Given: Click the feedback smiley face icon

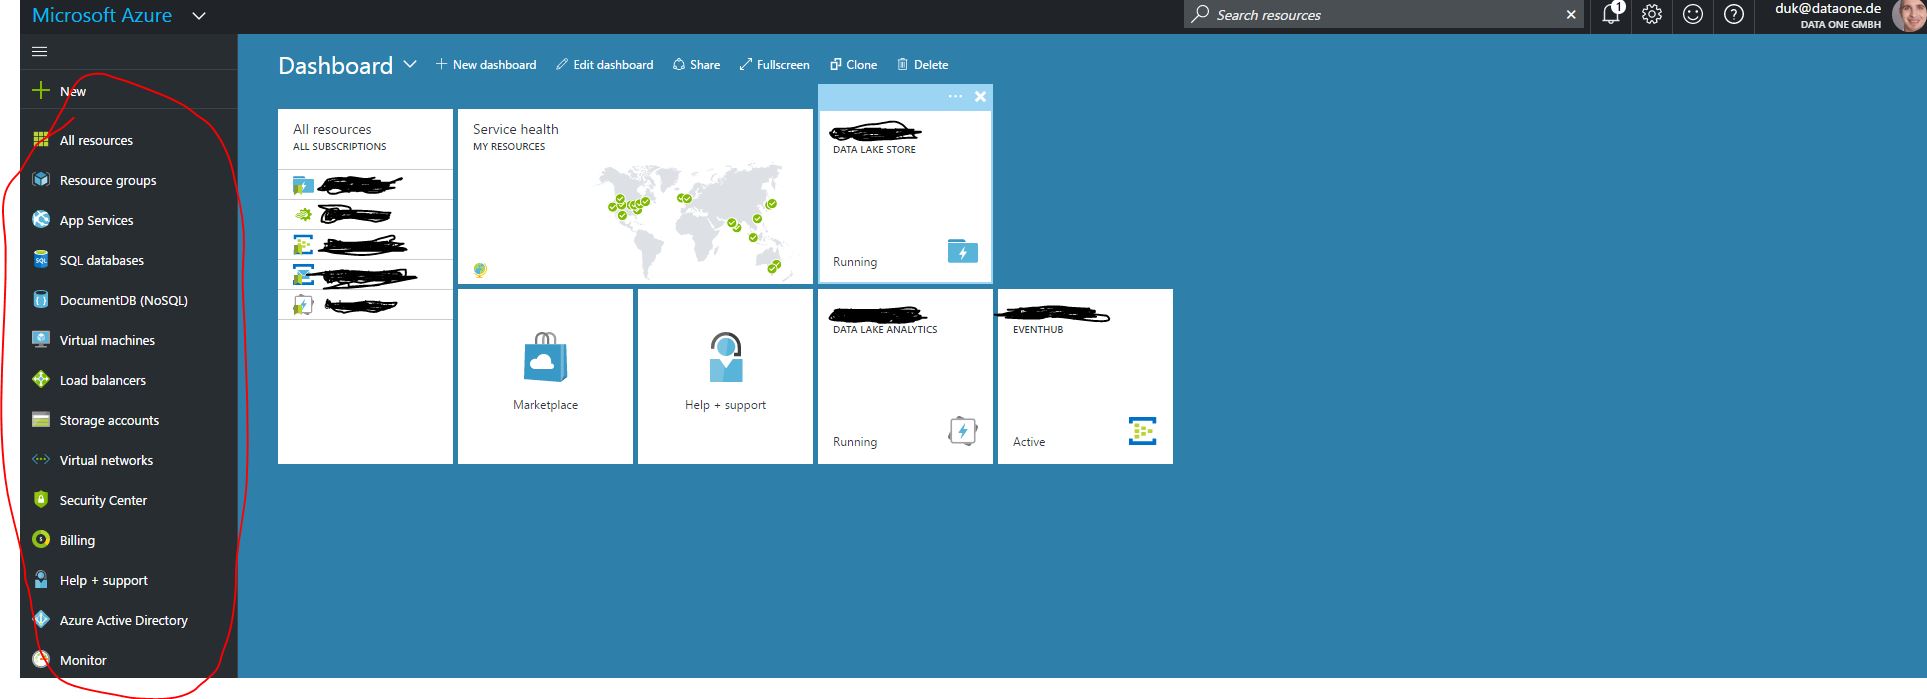Looking at the screenshot, I should (x=1693, y=15).
